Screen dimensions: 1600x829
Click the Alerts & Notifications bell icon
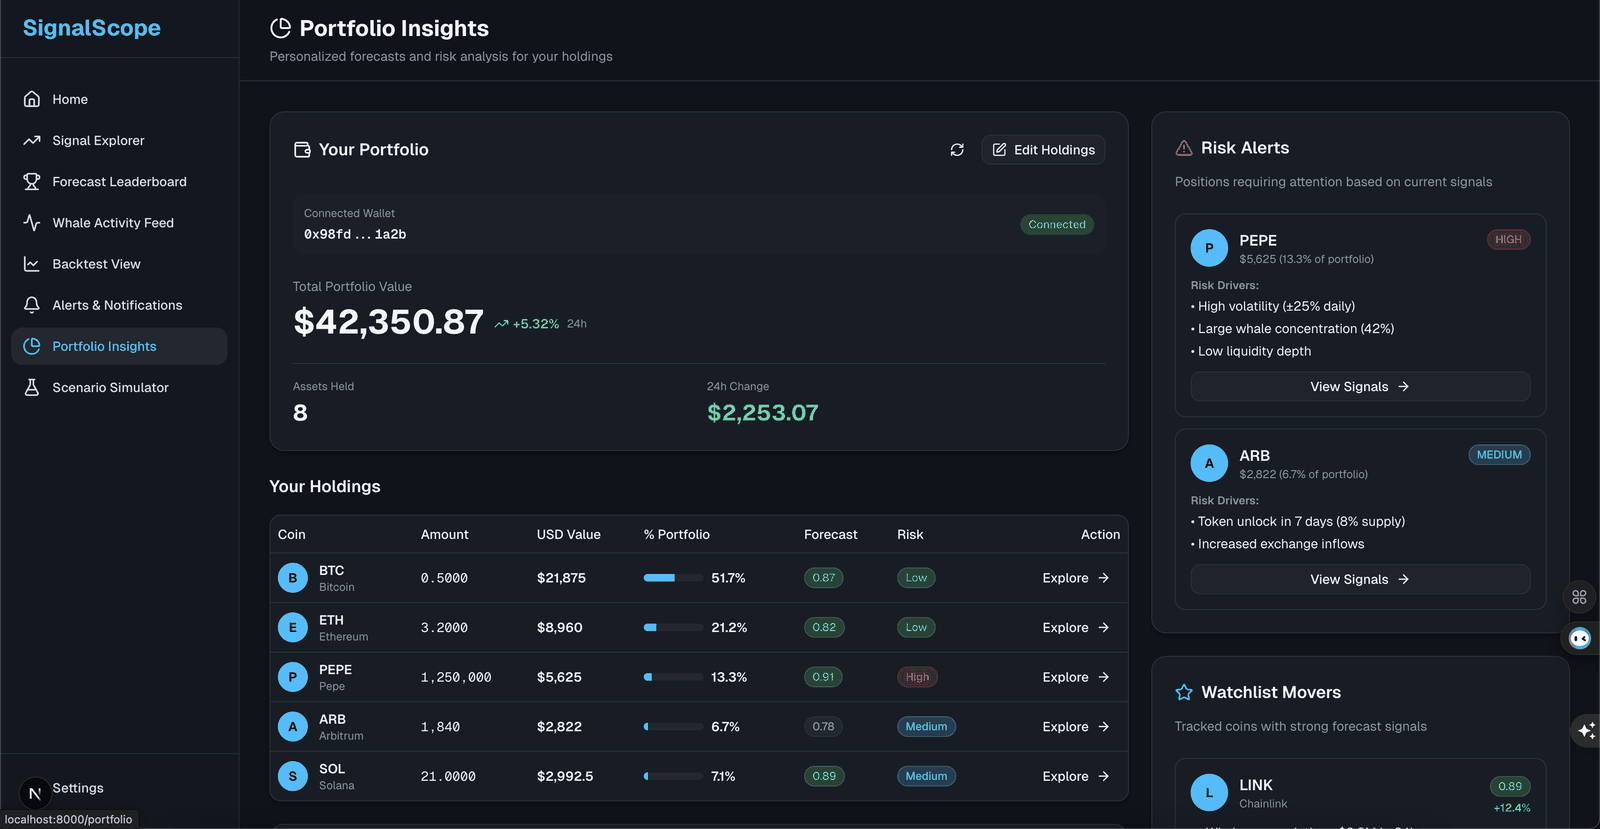click(x=32, y=305)
